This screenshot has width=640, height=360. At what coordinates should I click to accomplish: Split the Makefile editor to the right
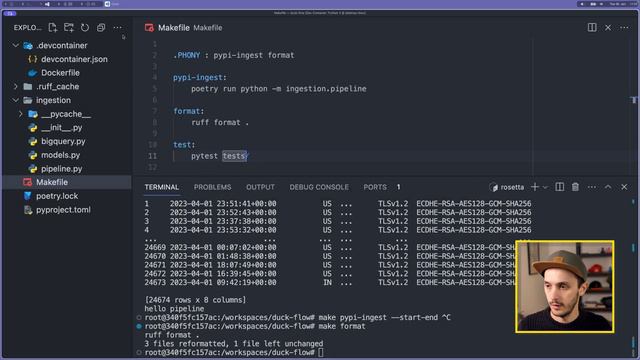click(x=592, y=27)
